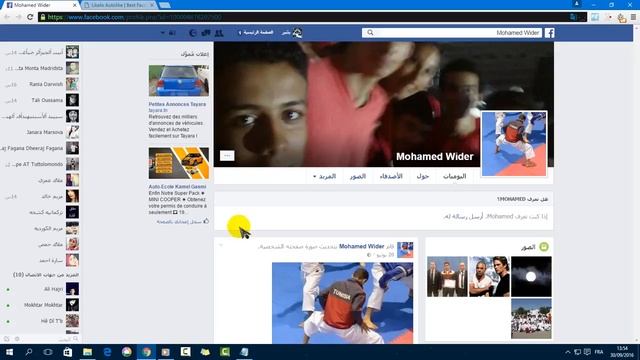Screen dimensions: 640x360
Task: Open the privacy shortcuts icon
Action: (x=172, y=33)
